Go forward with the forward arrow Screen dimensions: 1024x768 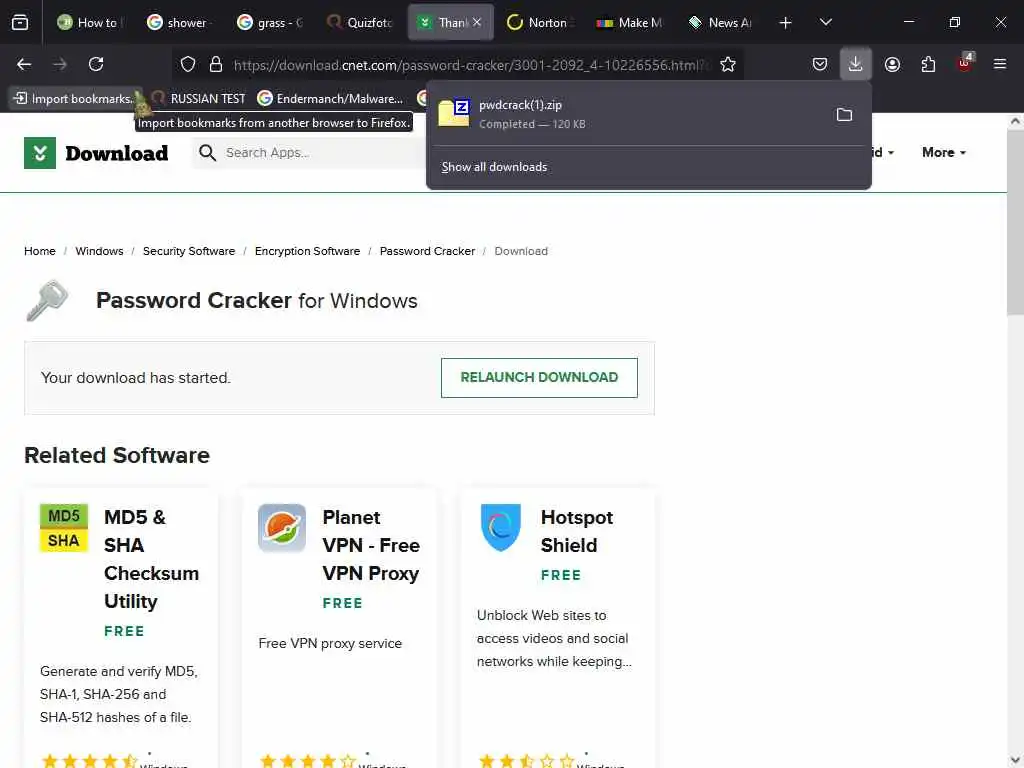click(60, 64)
